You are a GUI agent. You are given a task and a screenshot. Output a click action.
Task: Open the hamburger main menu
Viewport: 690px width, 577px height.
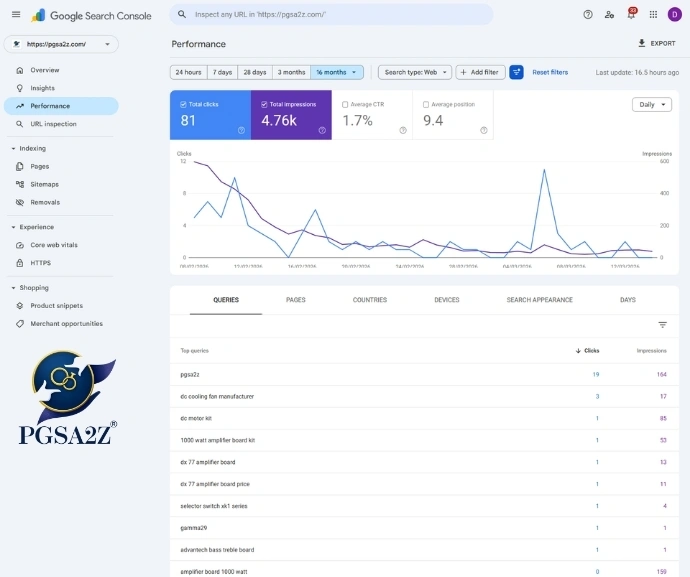(x=15, y=15)
